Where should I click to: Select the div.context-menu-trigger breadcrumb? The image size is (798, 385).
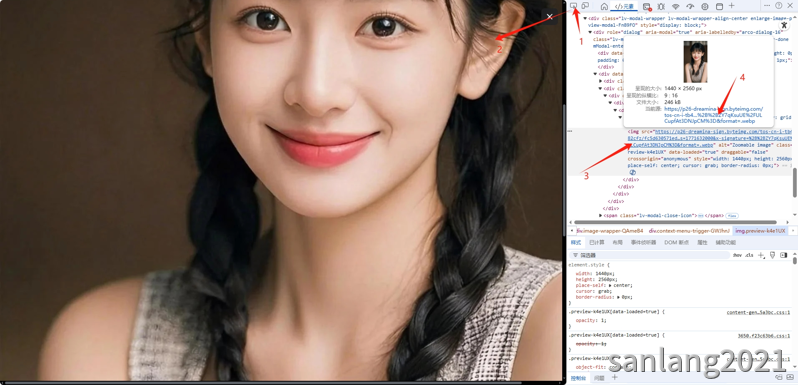coord(689,231)
